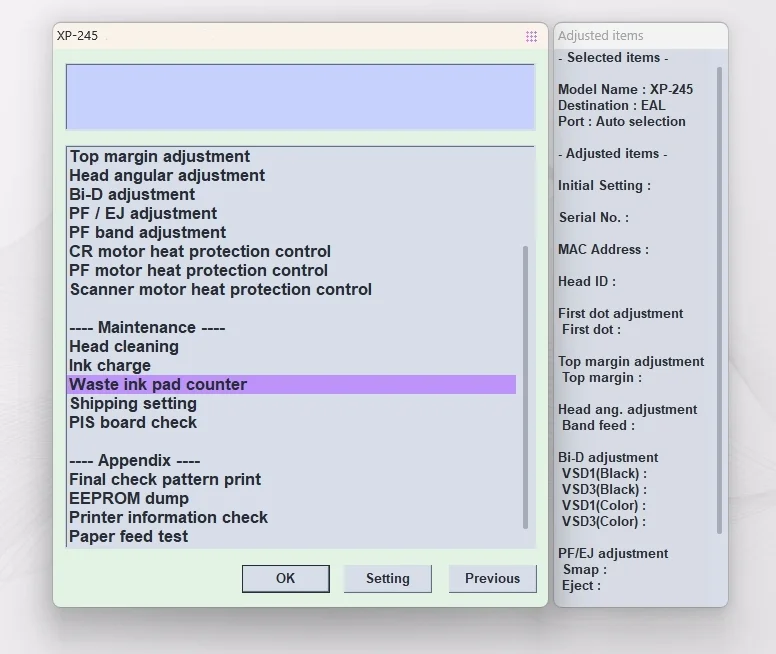
Task: Click VSD3(Black) : entry
Action: 604,489
